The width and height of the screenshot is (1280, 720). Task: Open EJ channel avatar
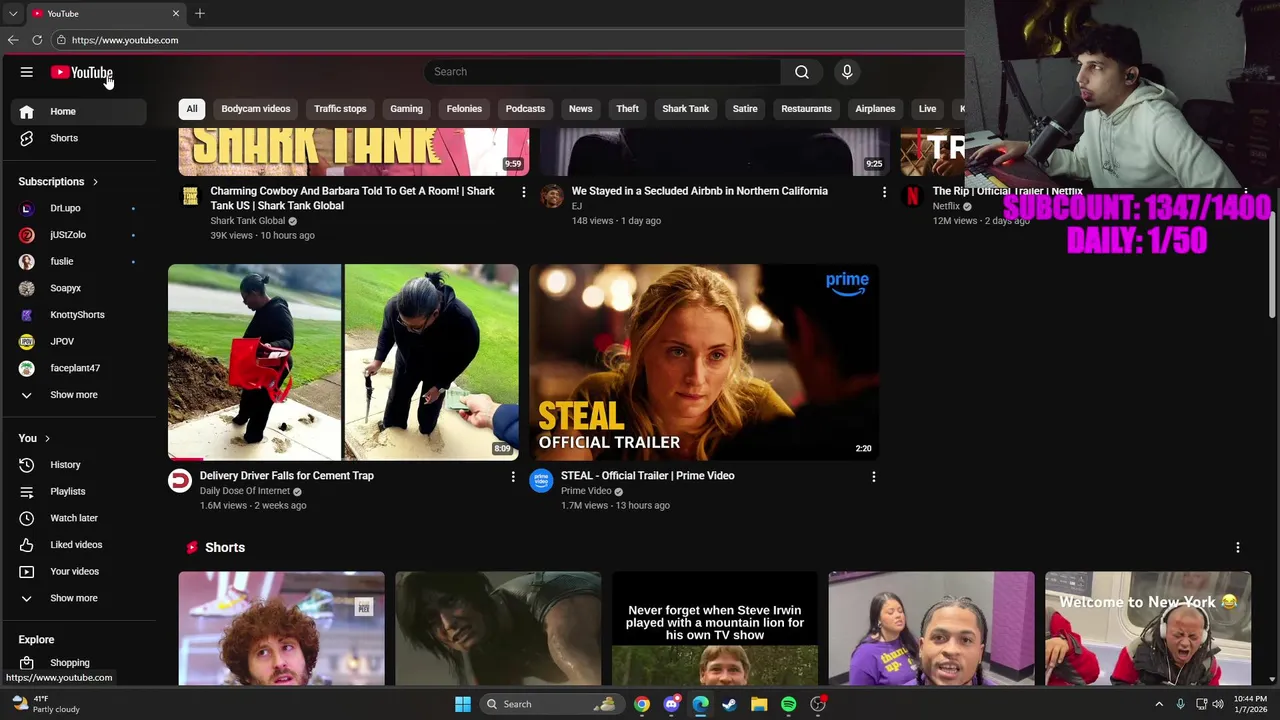(x=552, y=196)
